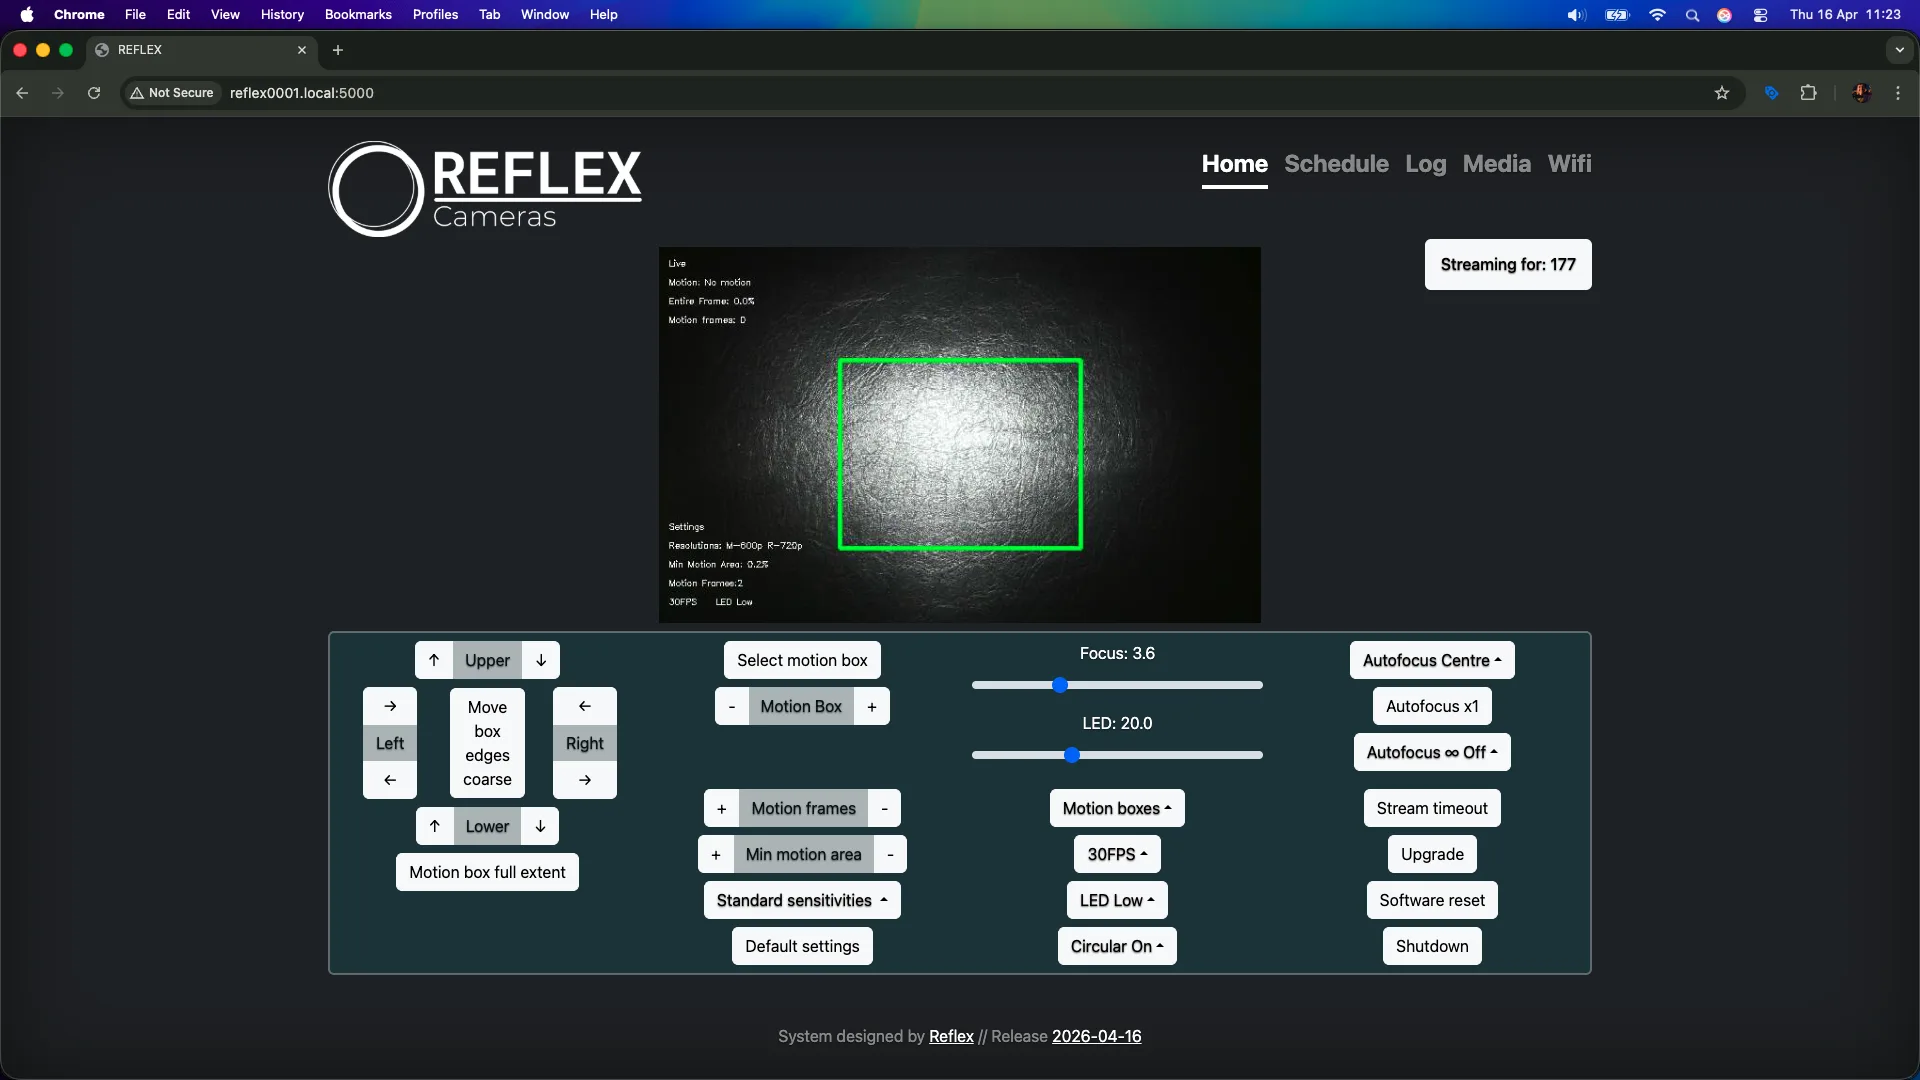Reload the page in Chrome
Viewport: 1920px width, 1080px height.
[94, 93]
